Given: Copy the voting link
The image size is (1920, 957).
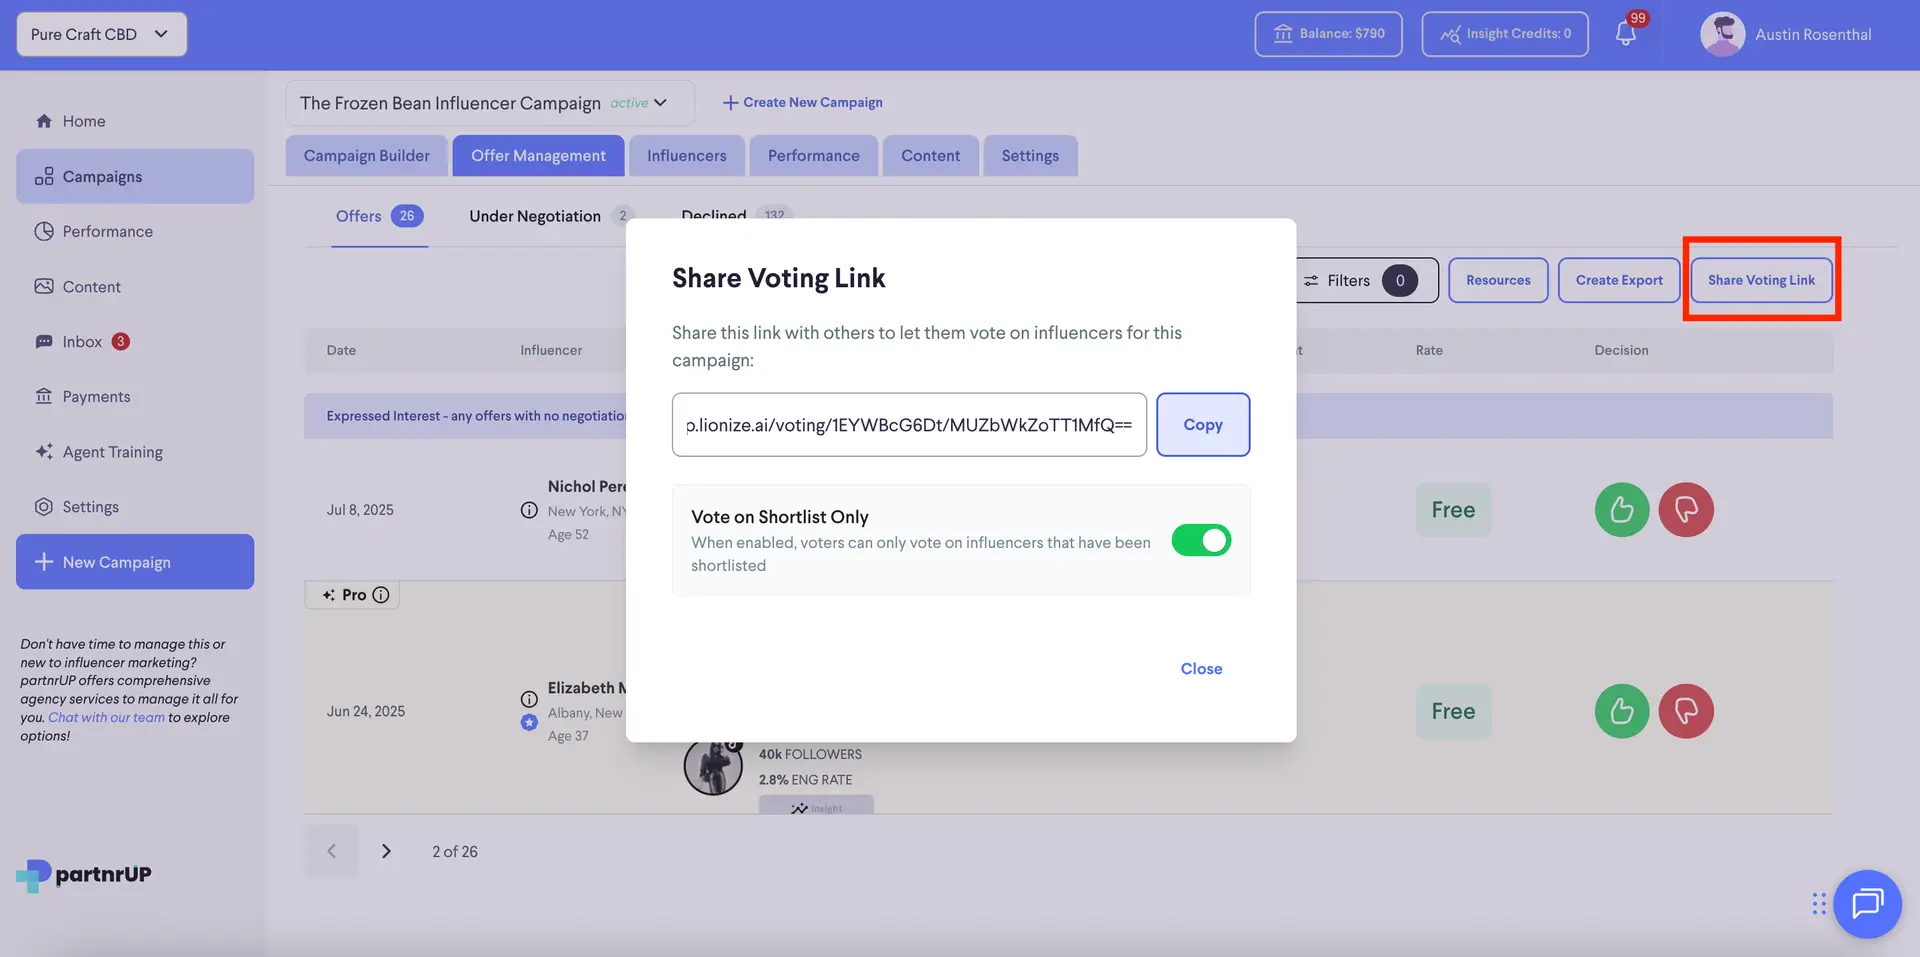Looking at the screenshot, I should [1203, 424].
